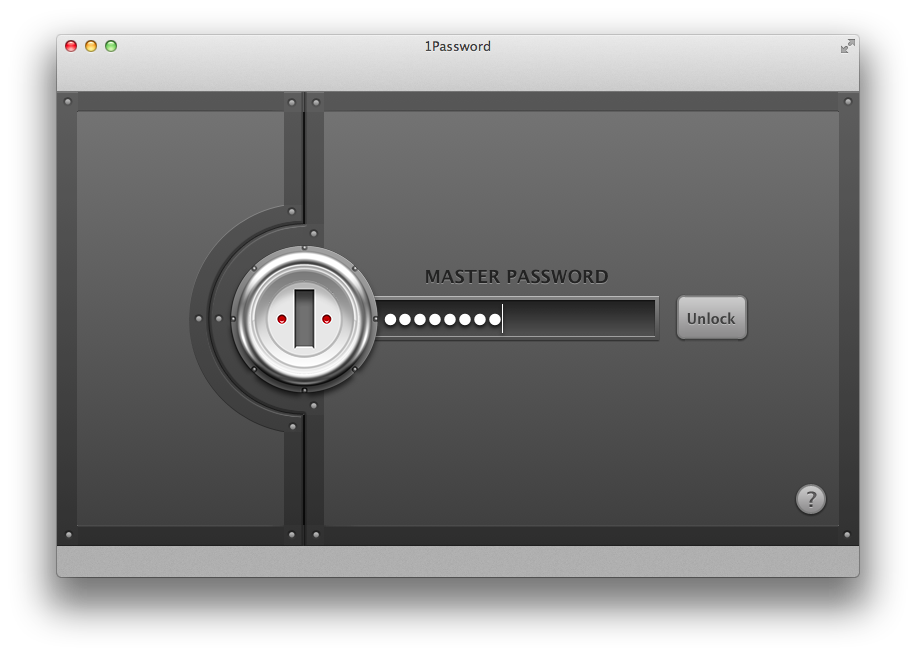Open help via question mark button

811,499
